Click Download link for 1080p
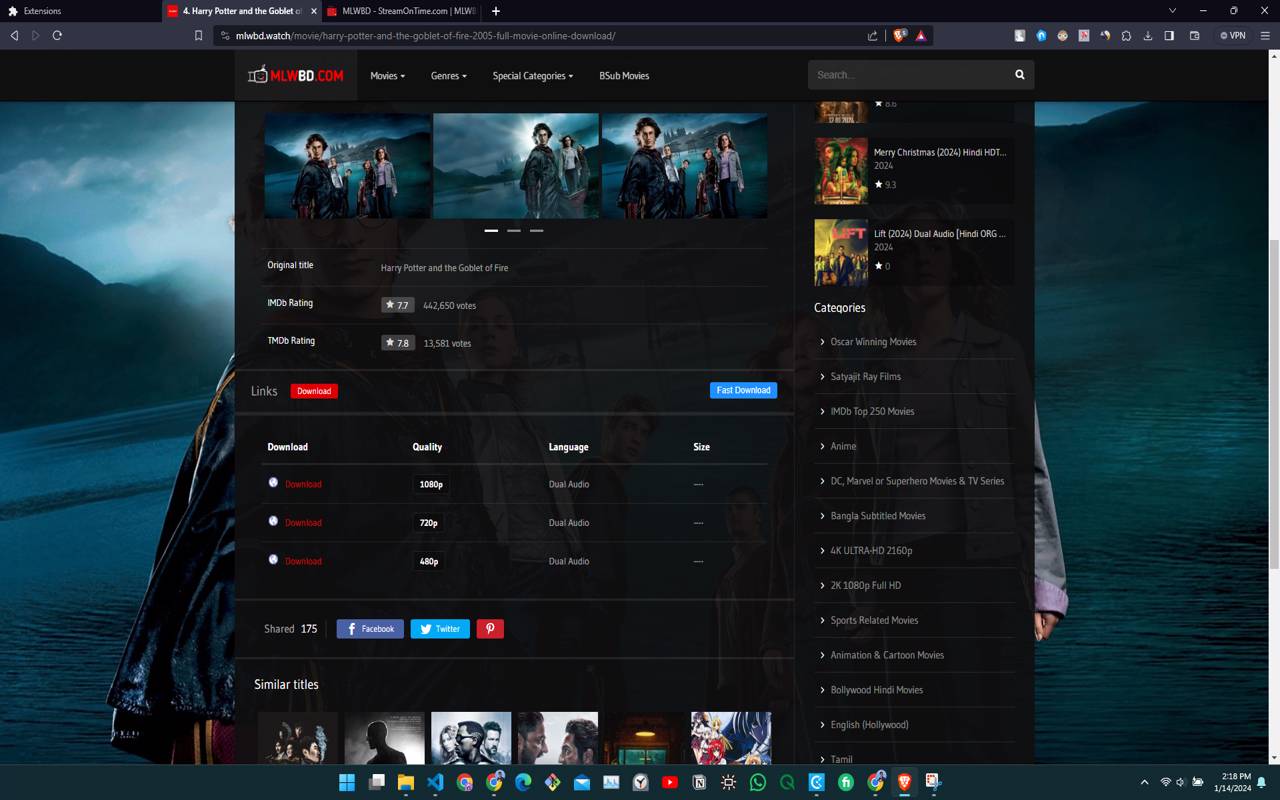Image resolution: width=1280 pixels, height=800 pixels. (x=303, y=484)
